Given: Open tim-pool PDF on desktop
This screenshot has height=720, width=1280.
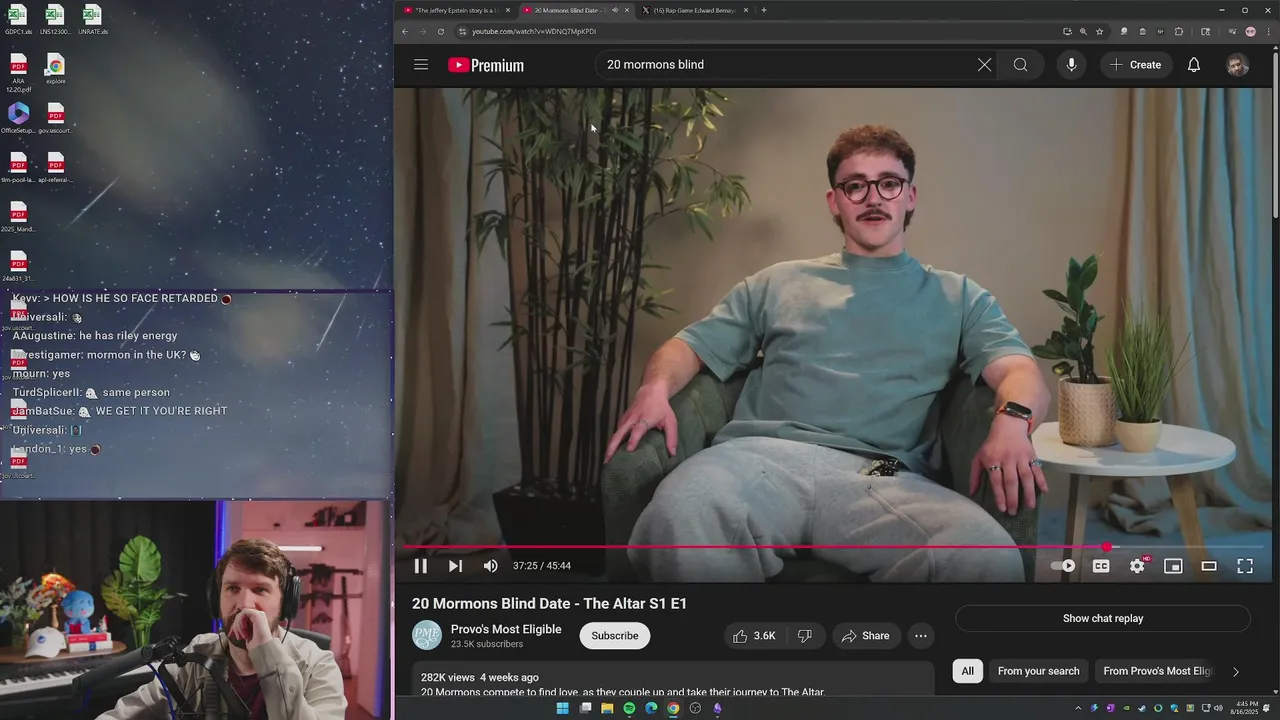Looking at the screenshot, I should (x=18, y=168).
